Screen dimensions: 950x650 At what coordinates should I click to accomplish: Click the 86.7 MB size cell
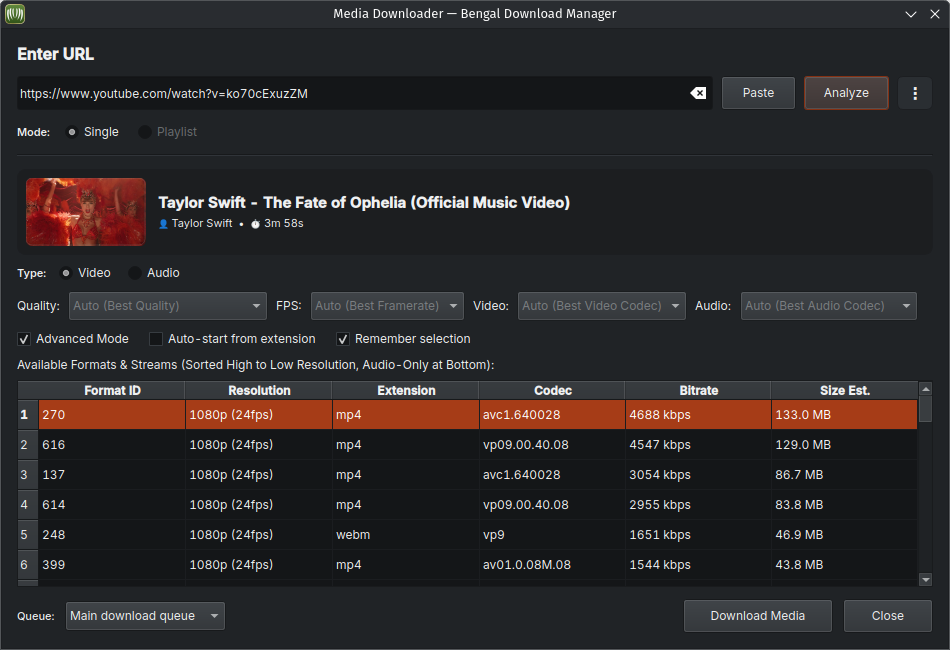pos(845,475)
